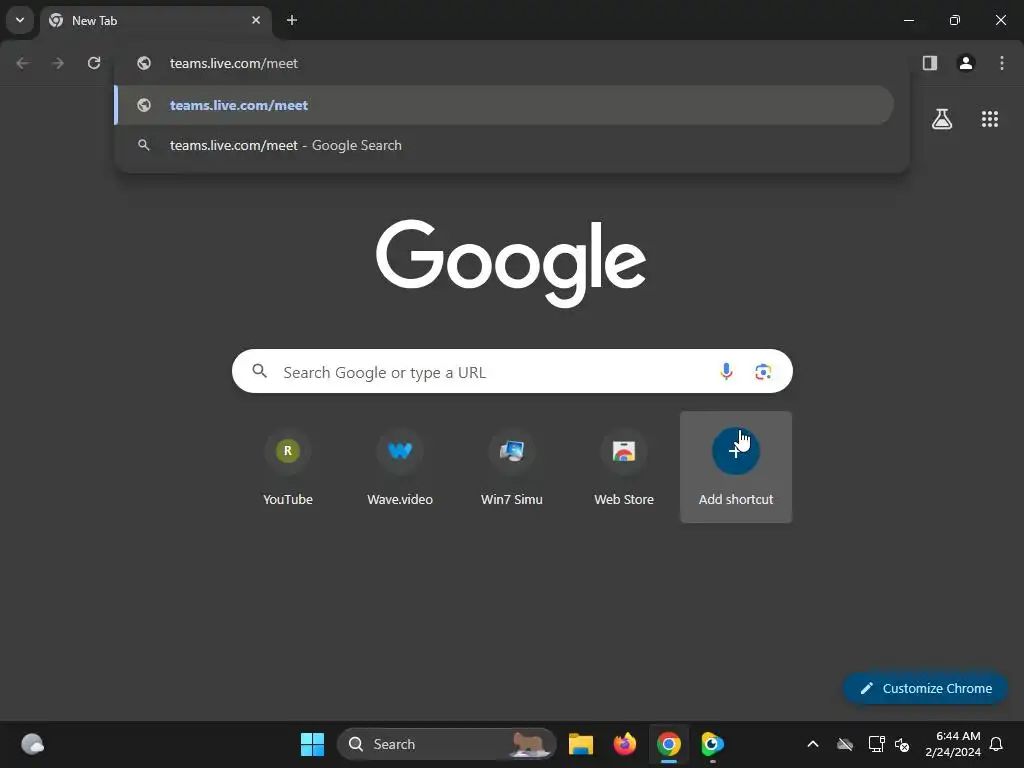This screenshot has width=1024, height=768.
Task: Open the Win7 Simu shortcut
Action: (512, 467)
